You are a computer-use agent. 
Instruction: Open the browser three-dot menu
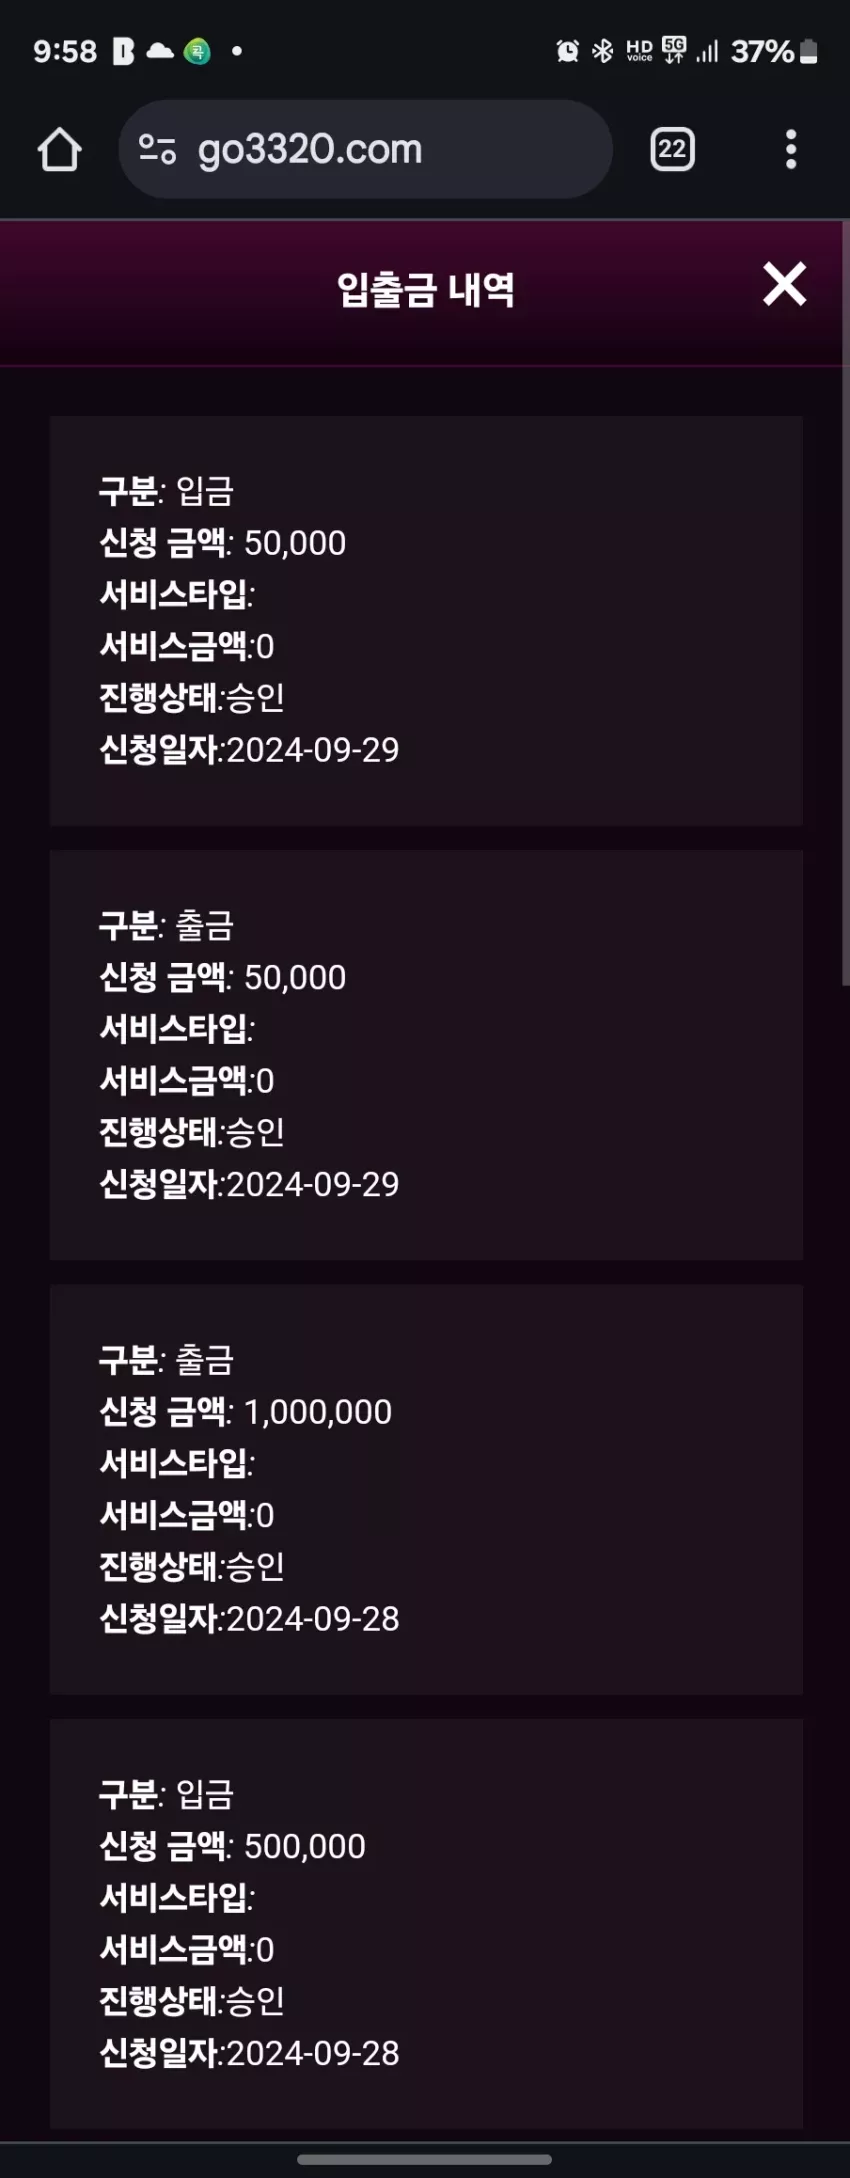click(x=791, y=150)
